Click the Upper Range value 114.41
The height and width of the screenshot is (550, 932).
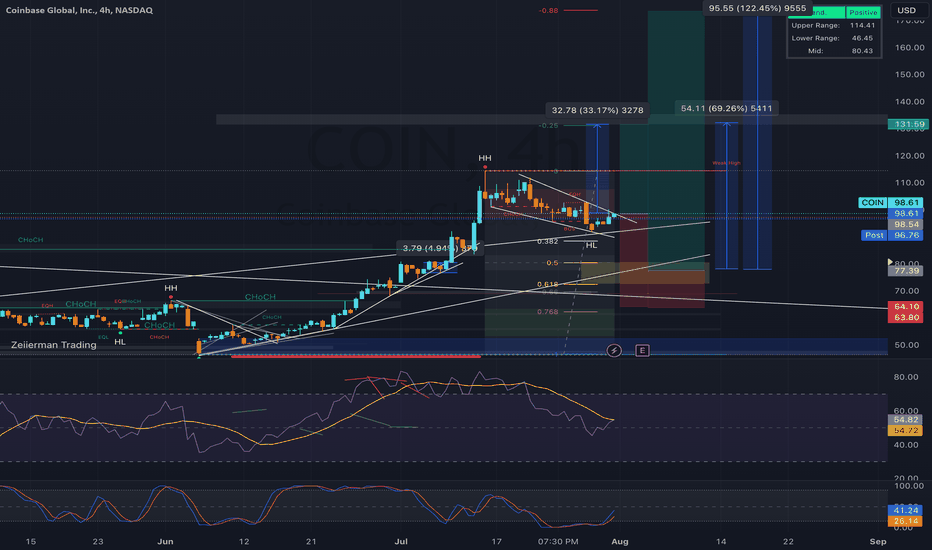coord(862,26)
